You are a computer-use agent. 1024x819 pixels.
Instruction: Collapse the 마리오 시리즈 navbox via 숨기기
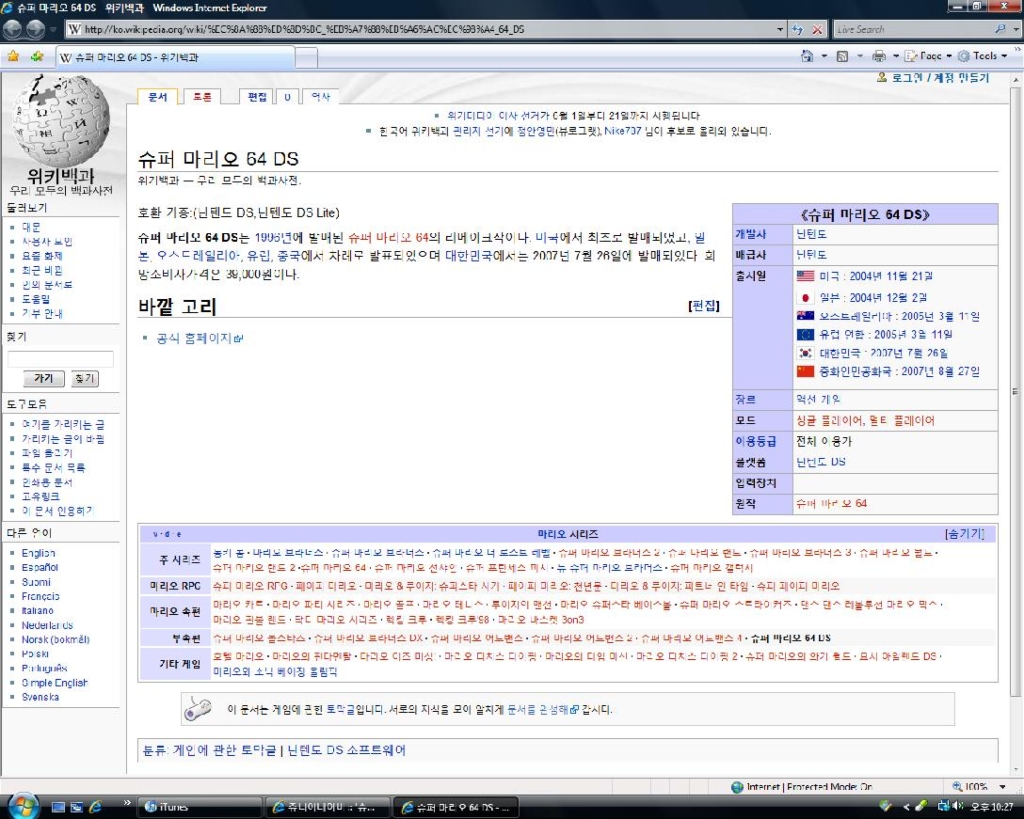(x=964, y=534)
